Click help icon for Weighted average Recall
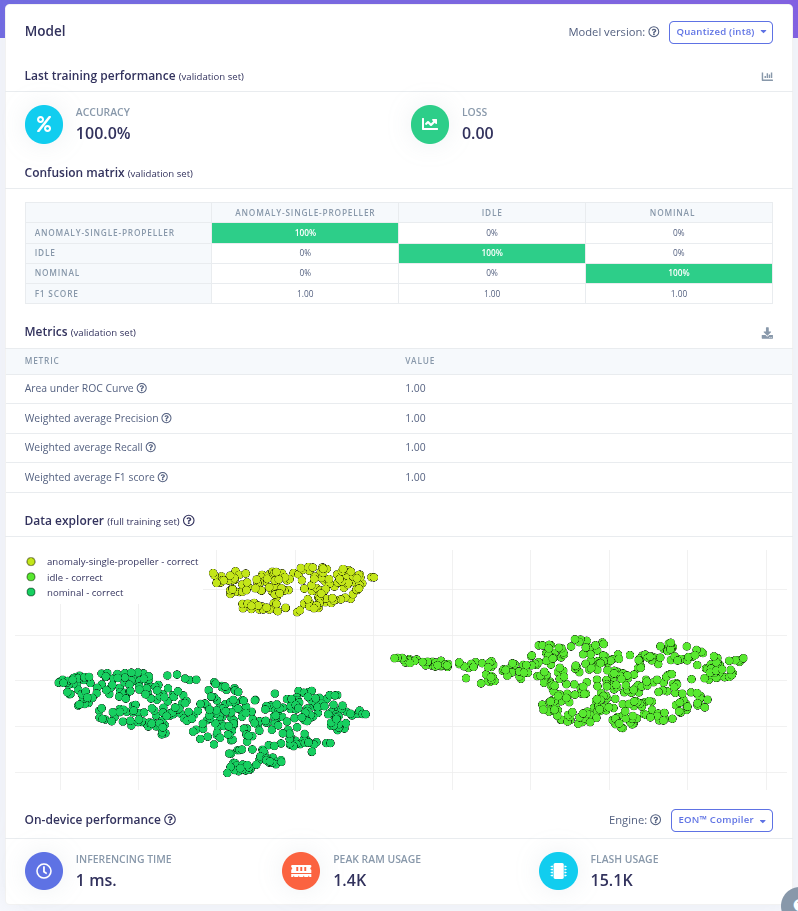Image resolution: width=798 pixels, height=911 pixels. pyautogui.click(x=151, y=447)
